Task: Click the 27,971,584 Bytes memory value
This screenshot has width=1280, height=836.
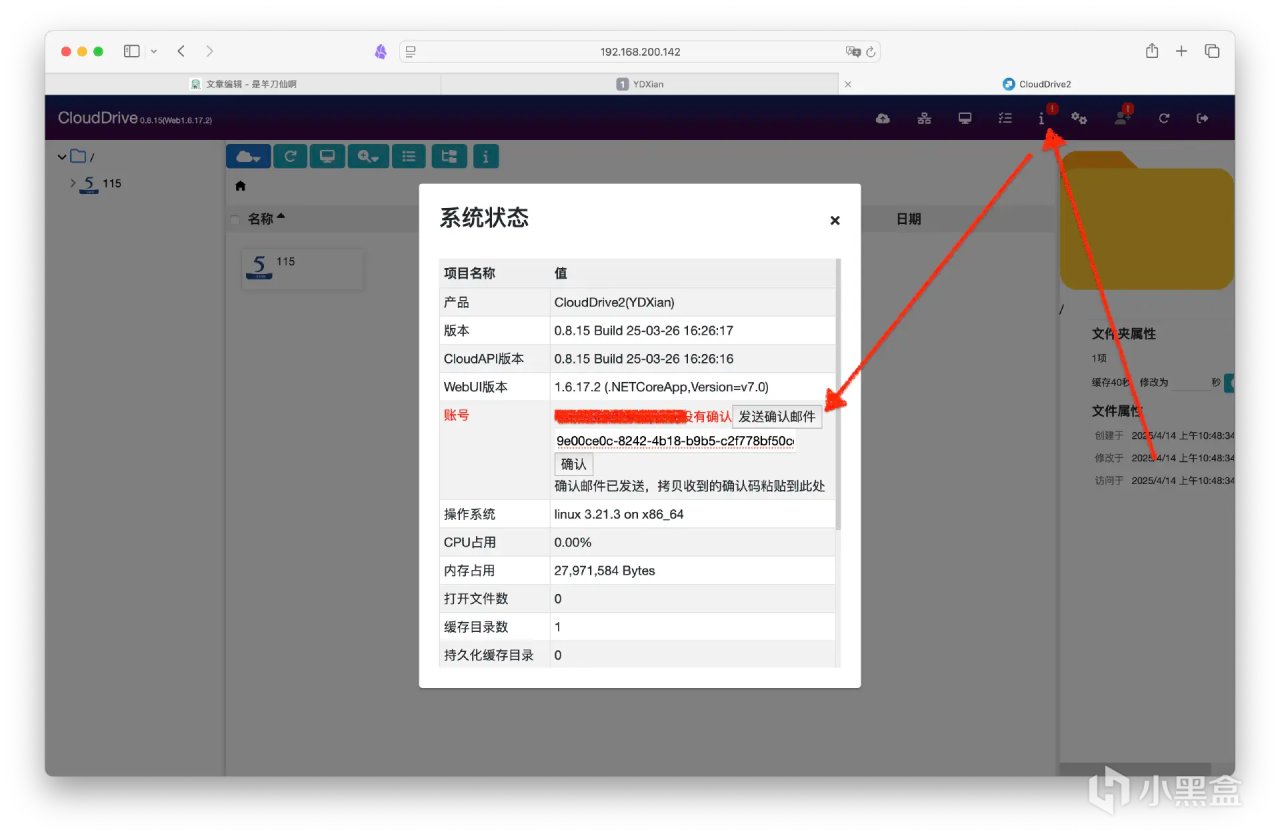Action: coord(605,570)
